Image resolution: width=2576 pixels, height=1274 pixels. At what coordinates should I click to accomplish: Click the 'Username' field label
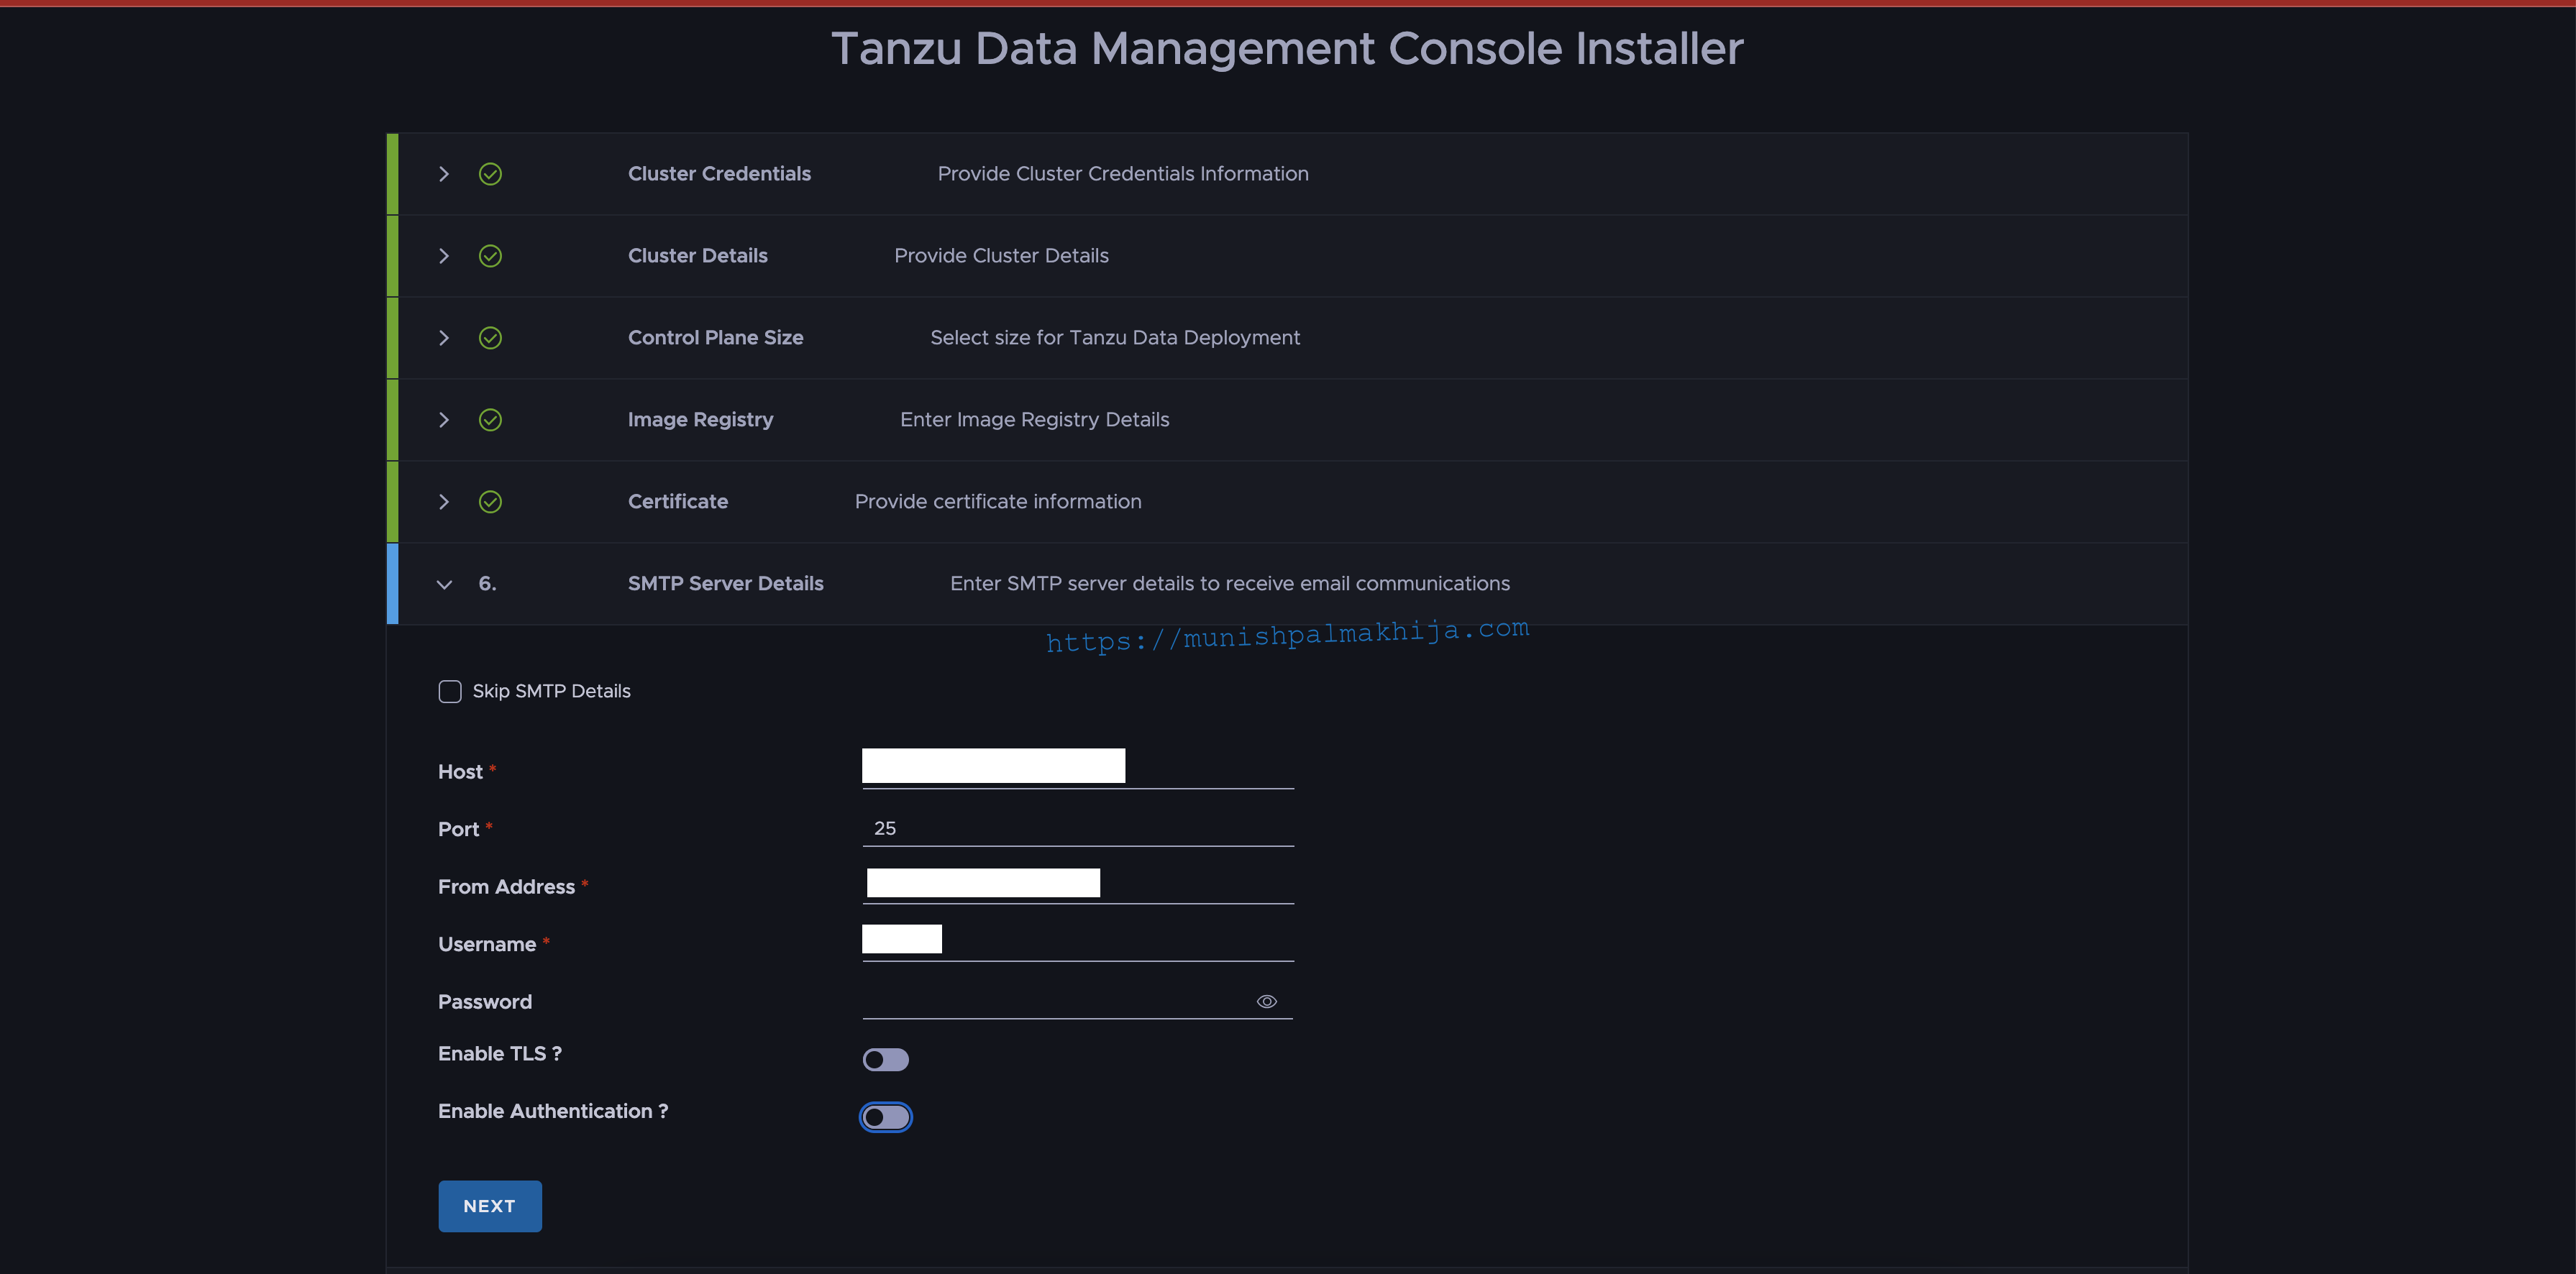point(487,945)
